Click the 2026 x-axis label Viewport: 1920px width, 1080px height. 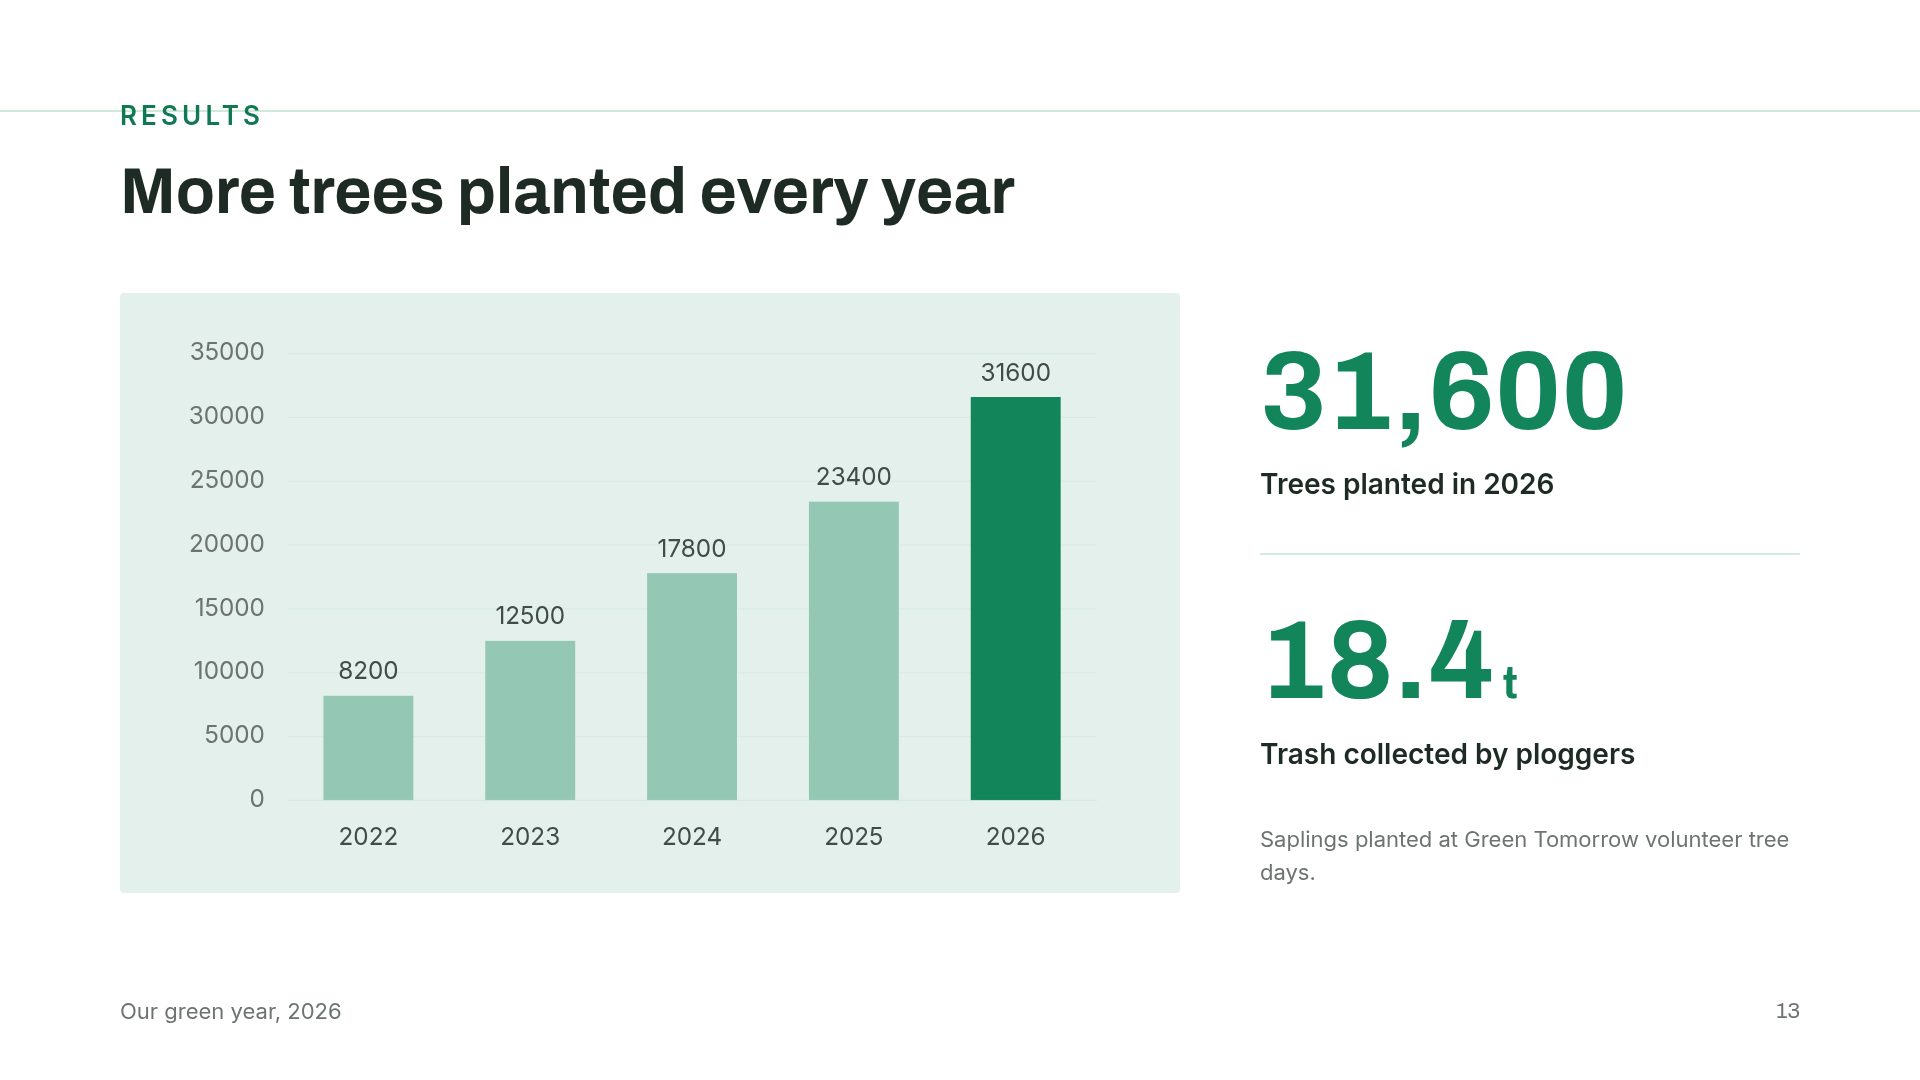1015,837
